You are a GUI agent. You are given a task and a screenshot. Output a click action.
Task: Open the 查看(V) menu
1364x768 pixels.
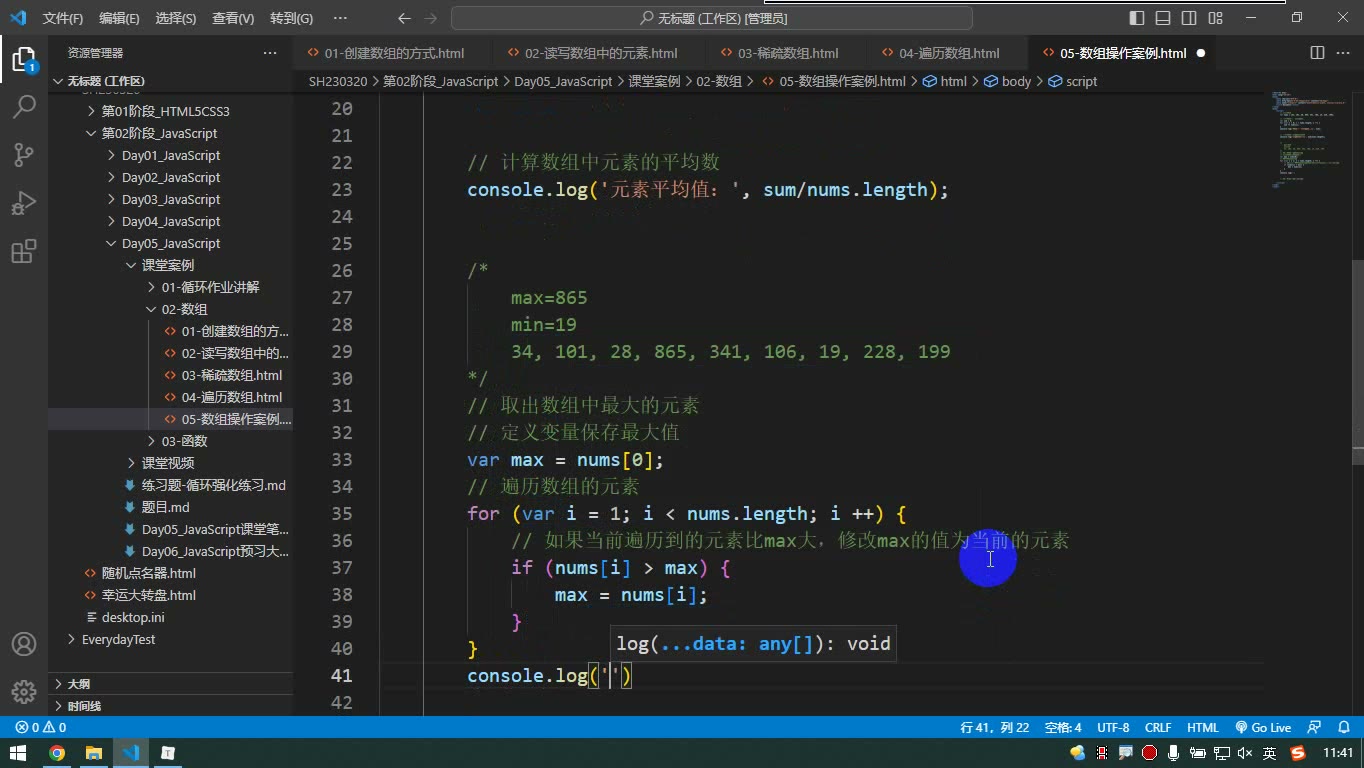coord(233,18)
